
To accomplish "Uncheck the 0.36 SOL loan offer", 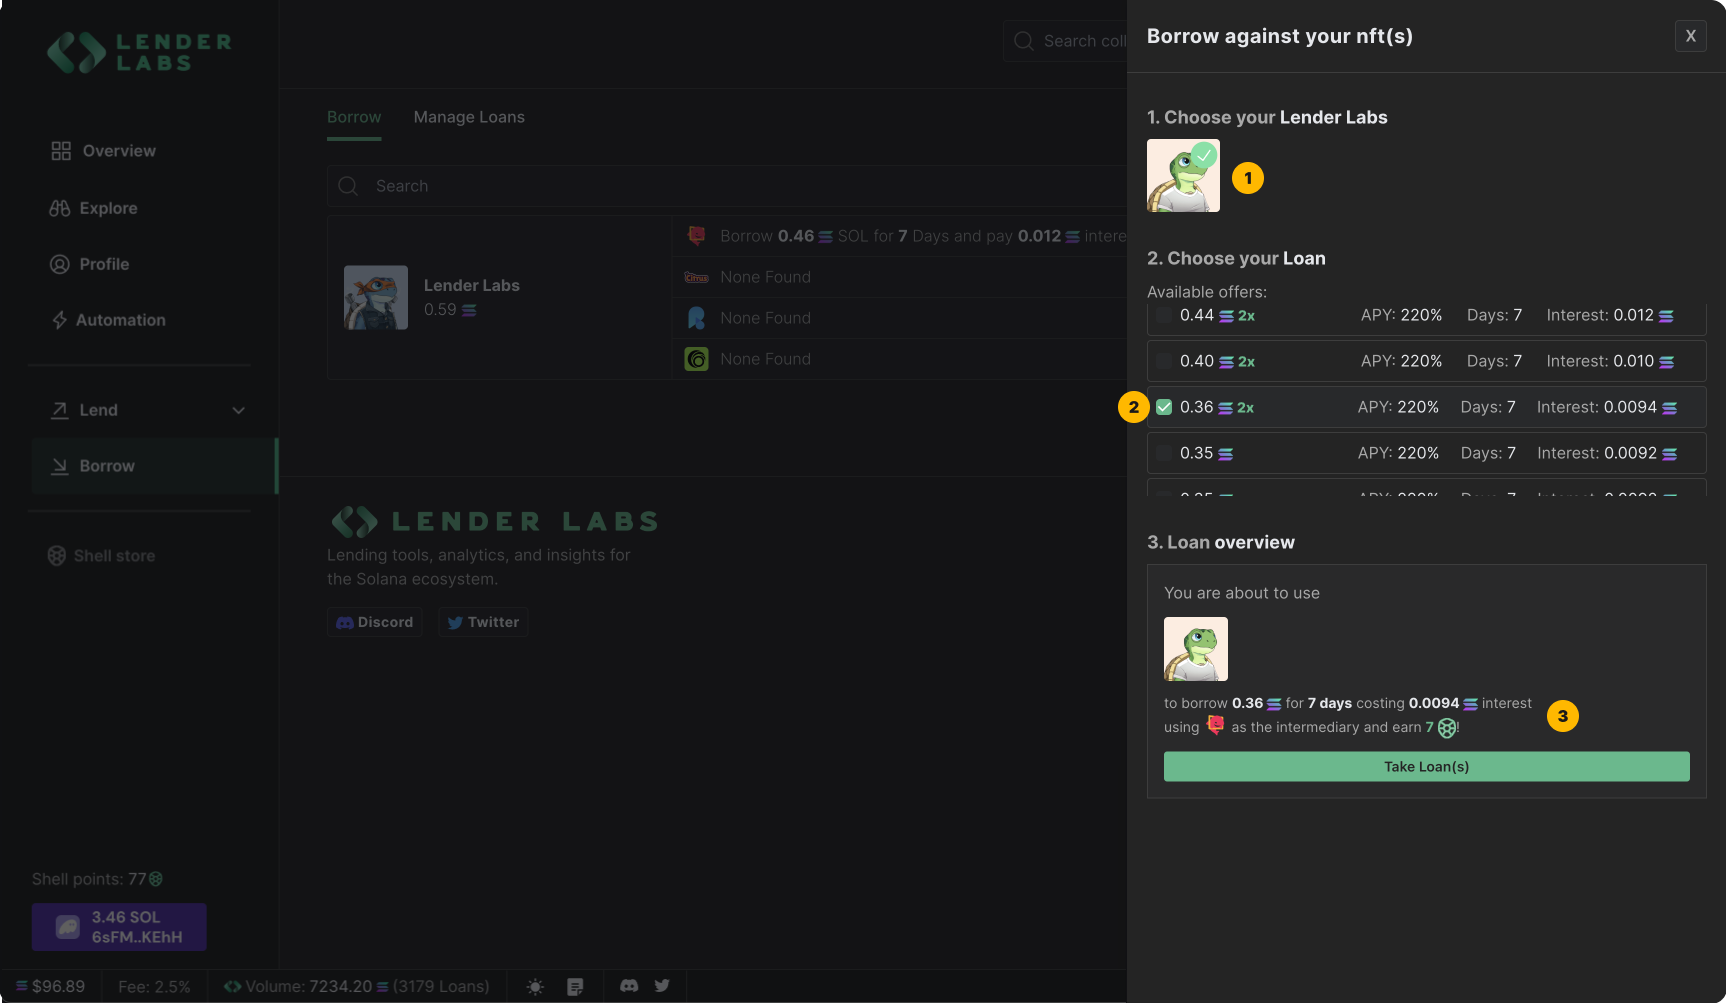I will tap(1164, 407).
